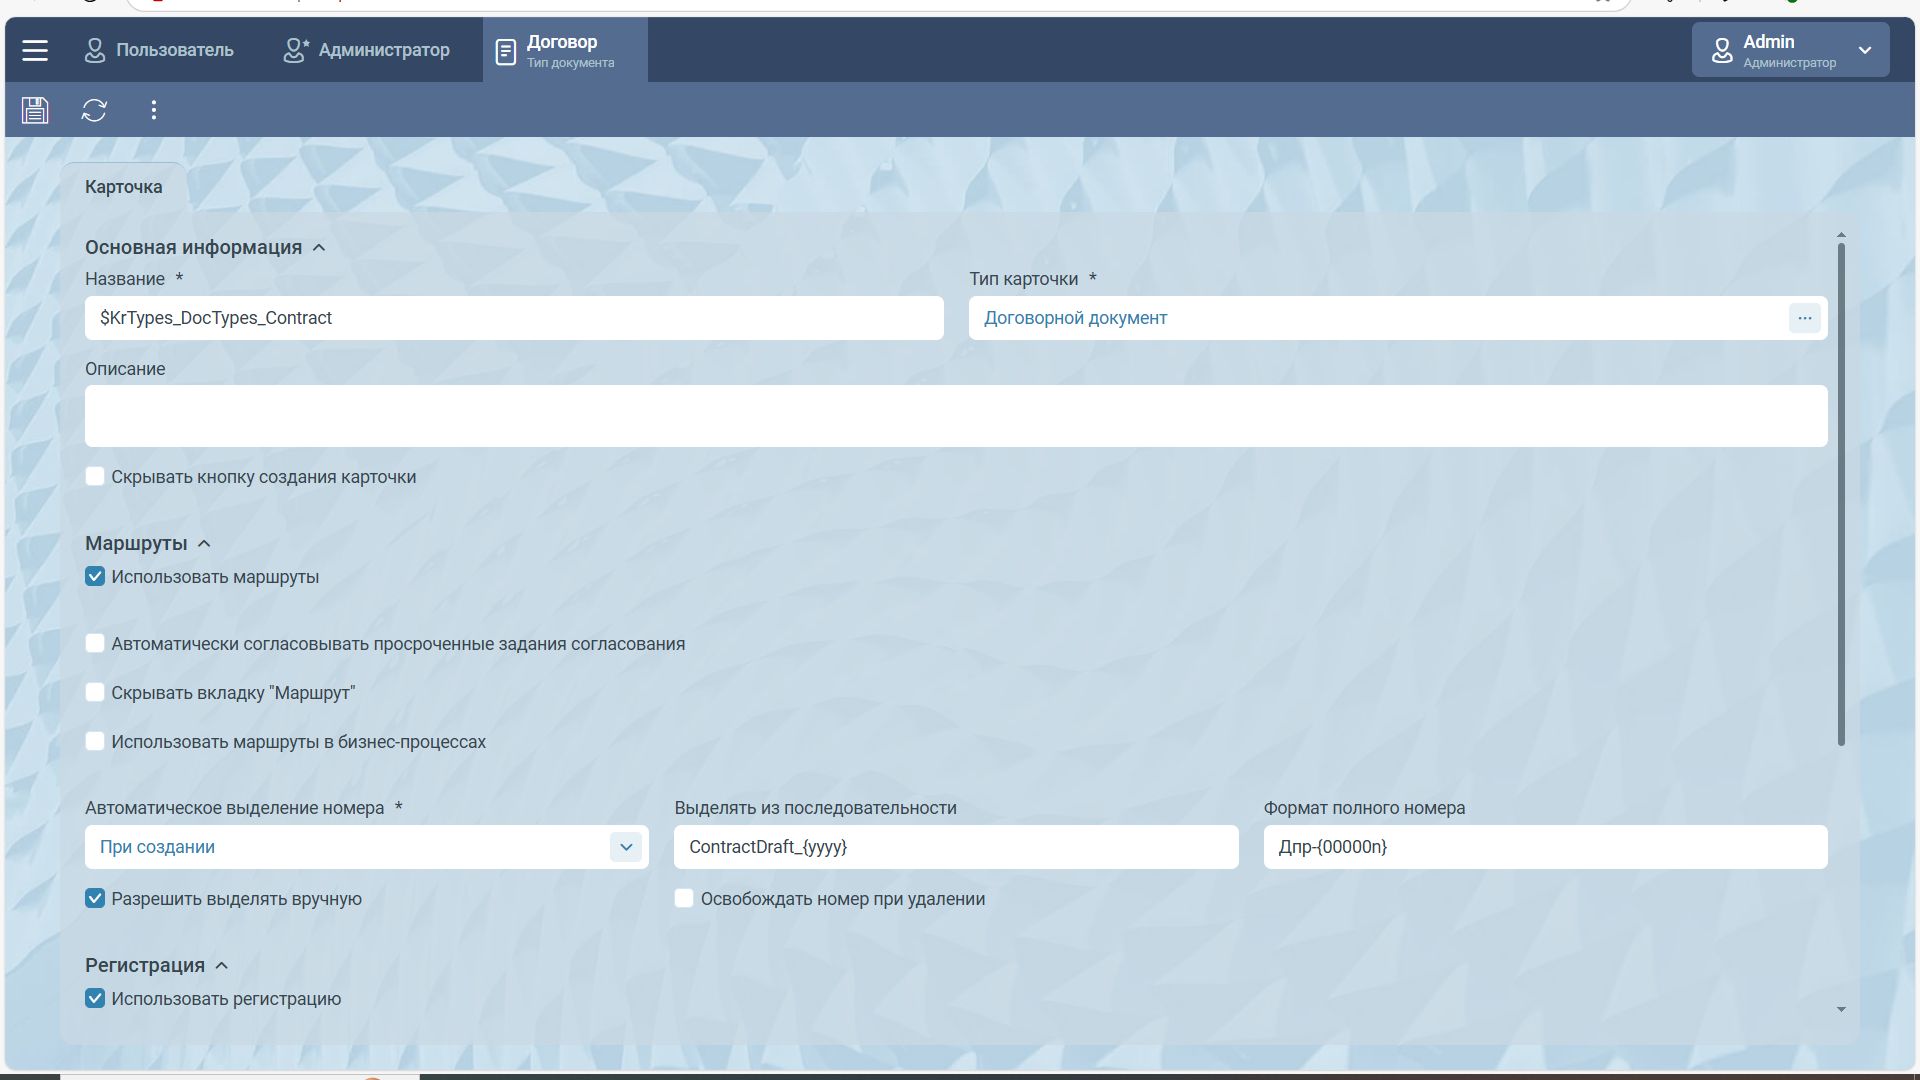Expand the Admin account dropdown arrow
This screenshot has width=1920, height=1080.
pyautogui.click(x=1864, y=50)
